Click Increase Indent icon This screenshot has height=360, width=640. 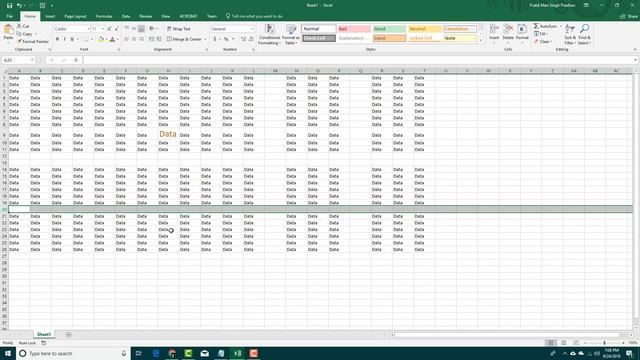158,39
